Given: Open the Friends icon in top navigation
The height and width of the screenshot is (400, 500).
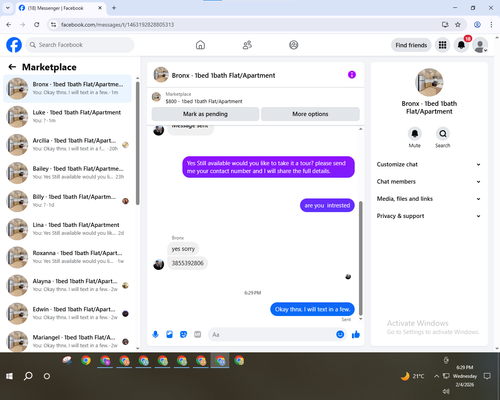Looking at the screenshot, I should [x=247, y=45].
